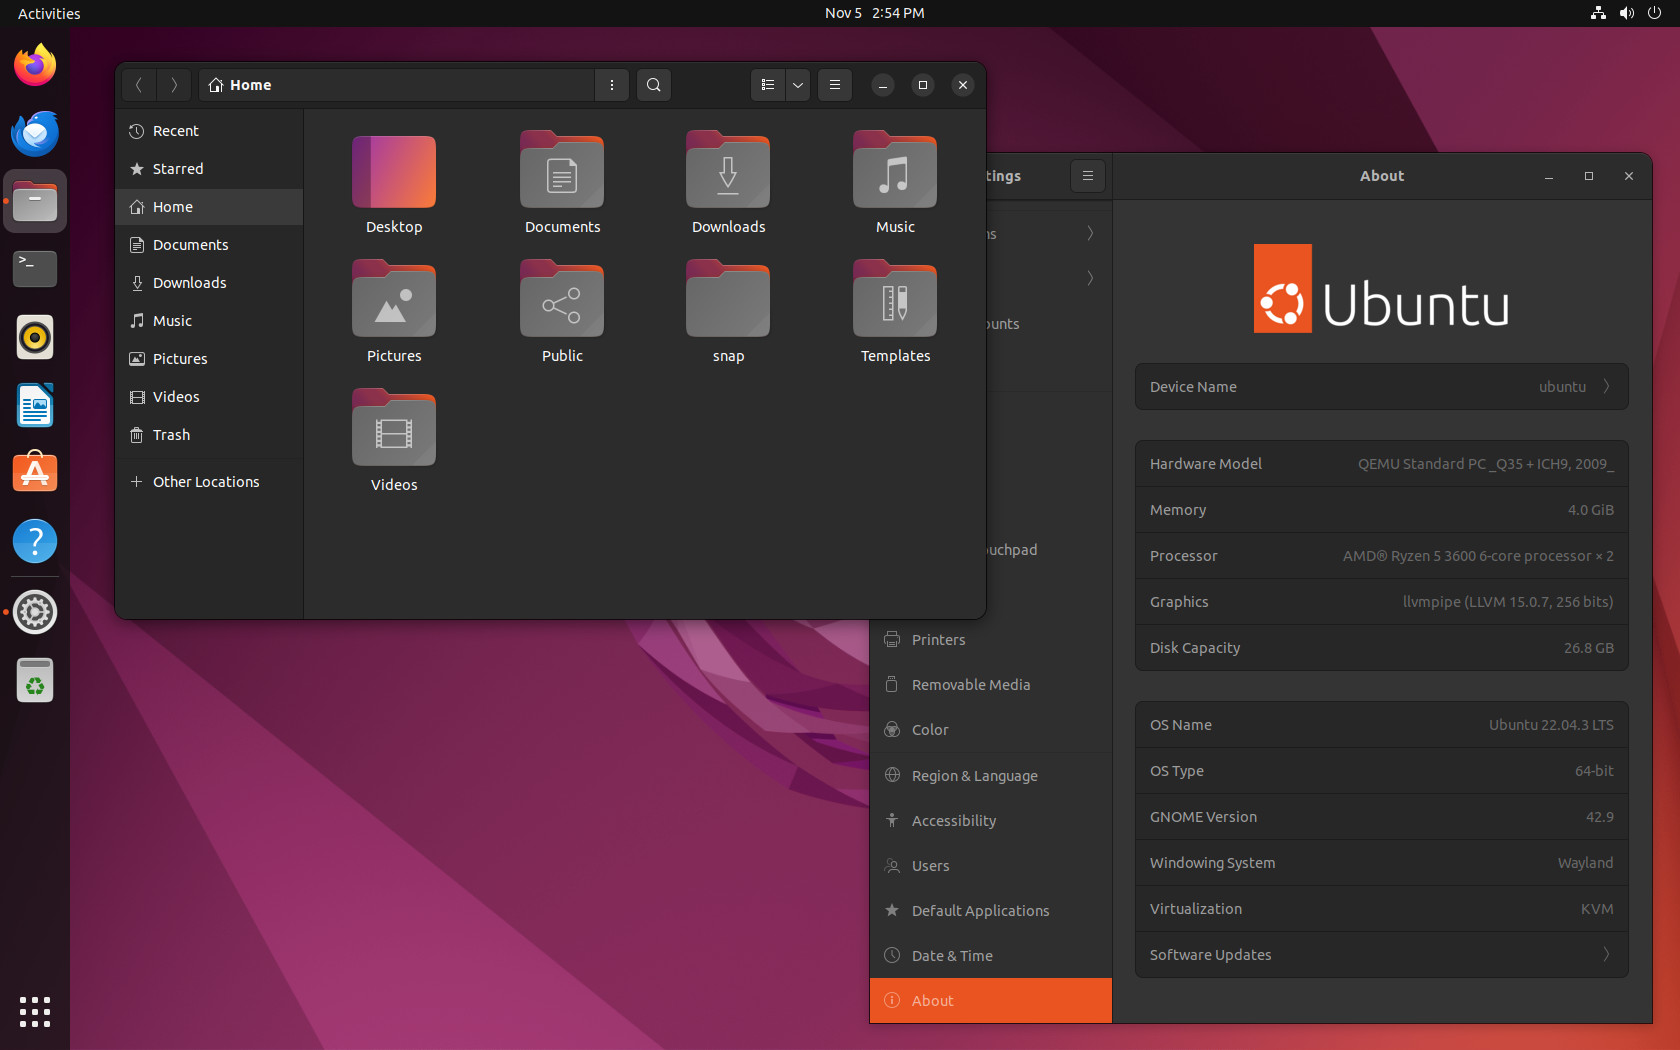Open Trash from the Files sidebar

(x=170, y=435)
